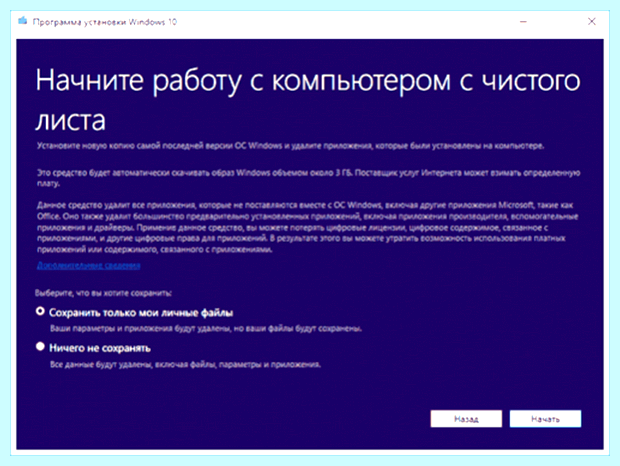Screen dimensions: 620x466
Task: Click the "Назад" button
Action: (466, 419)
